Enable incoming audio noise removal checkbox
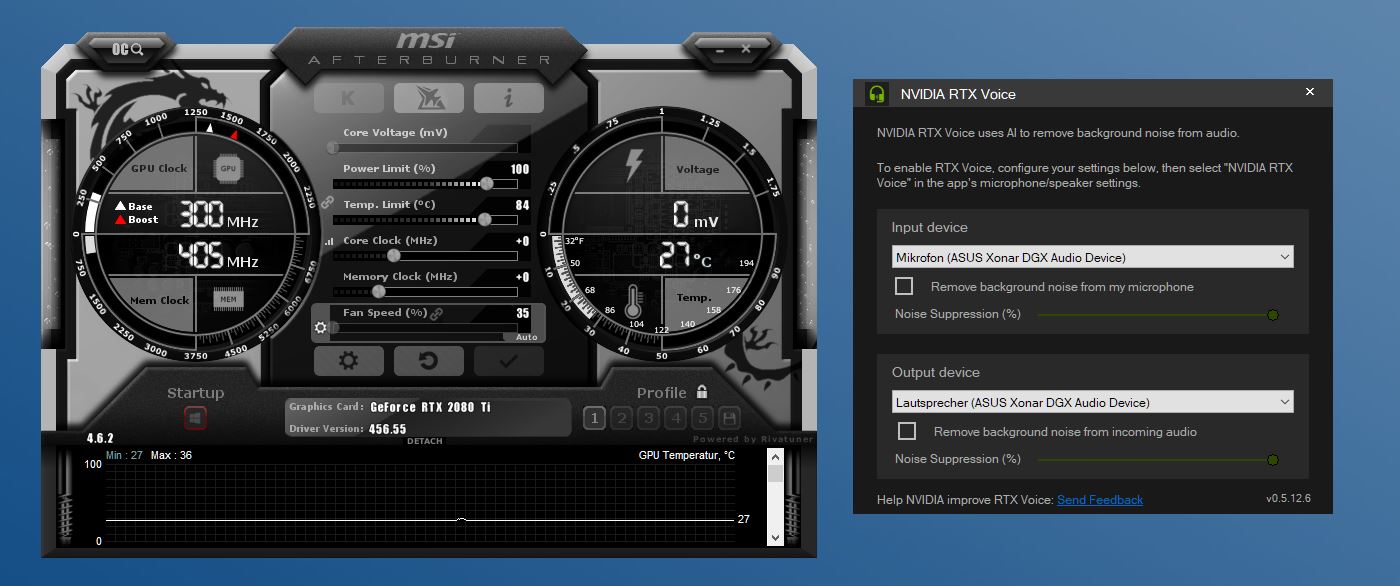Image resolution: width=1400 pixels, height=586 pixels. (907, 431)
